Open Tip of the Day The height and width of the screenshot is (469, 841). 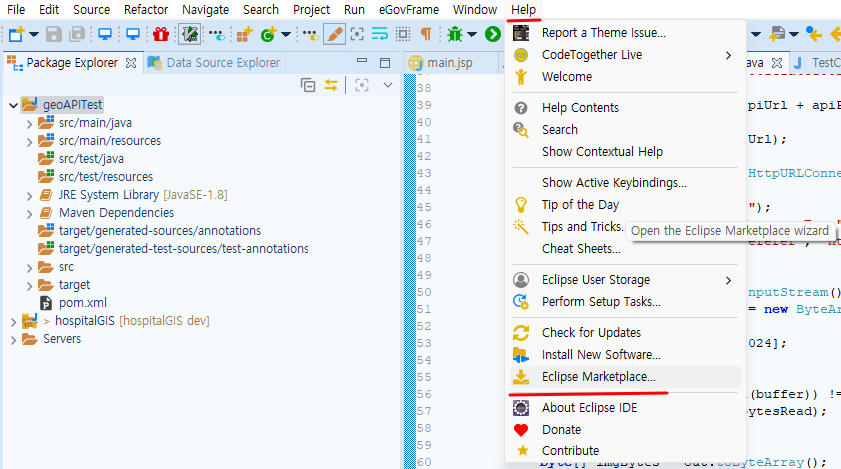coord(625,205)
